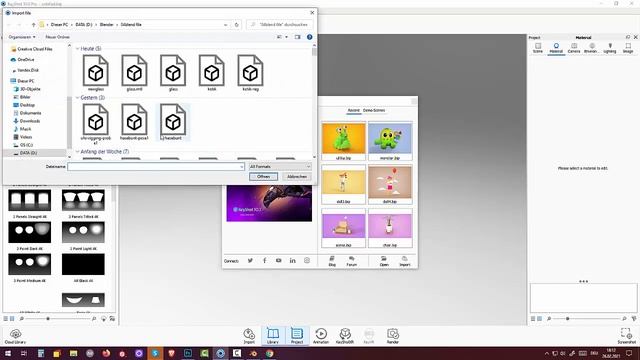The image size is (640, 360).
Task: Launch KeyShotXR from the bottom toolbar
Action: (345, 336)
